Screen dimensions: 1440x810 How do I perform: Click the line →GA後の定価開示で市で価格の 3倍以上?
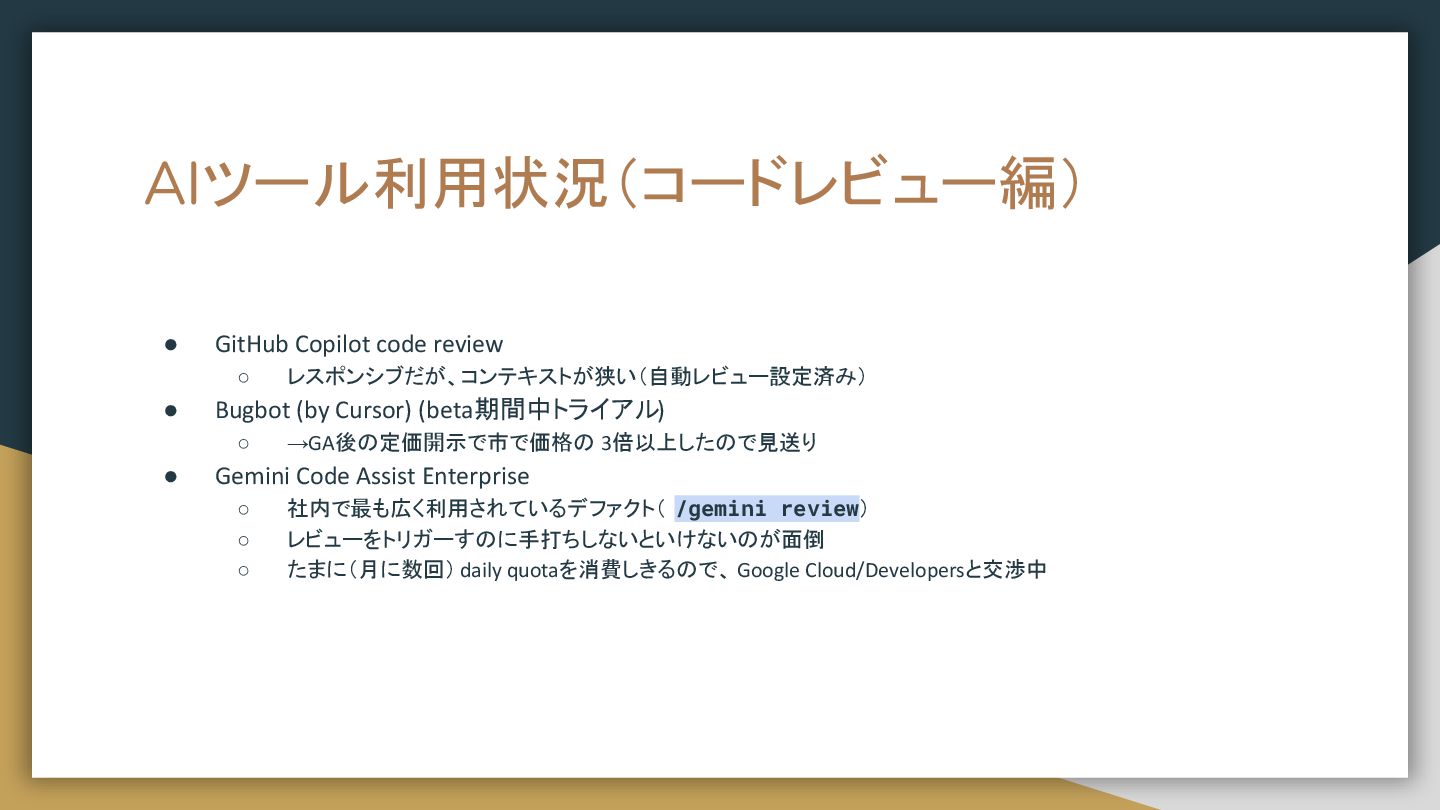[552, 442]
